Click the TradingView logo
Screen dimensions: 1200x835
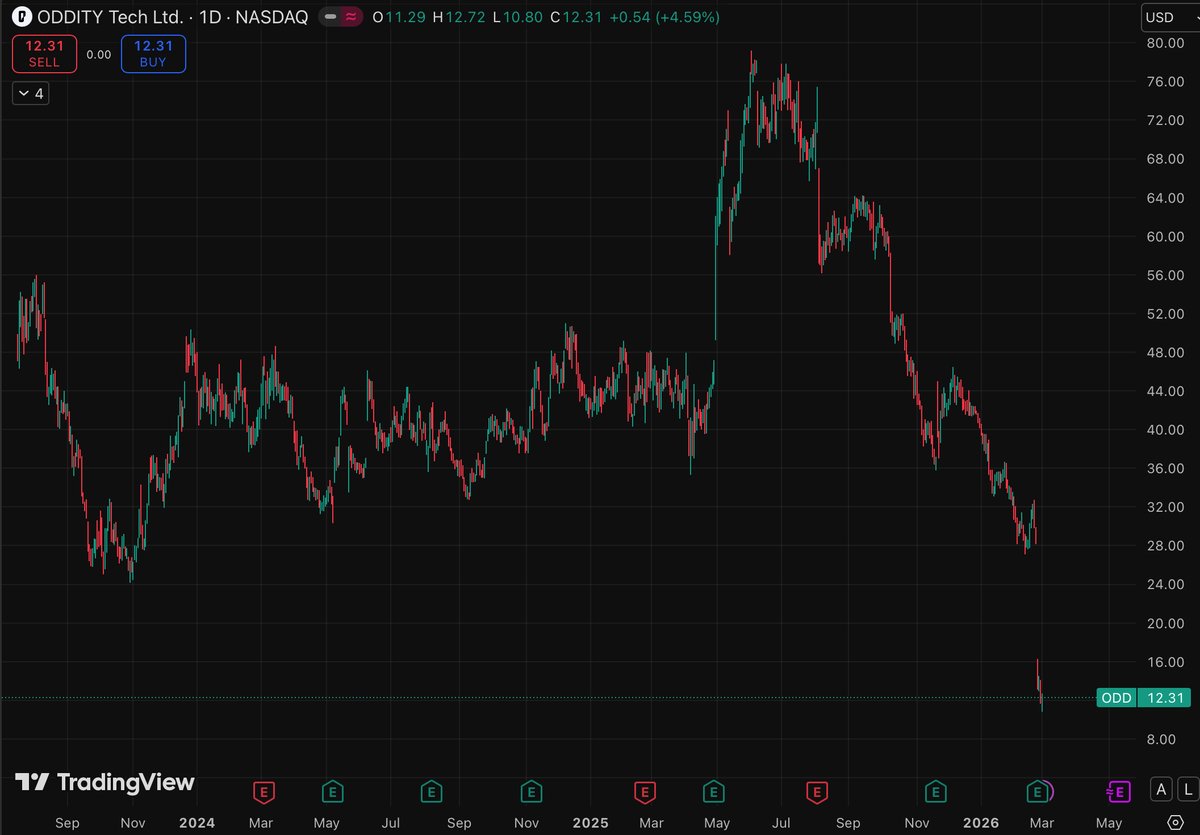[x=104, y=782]
